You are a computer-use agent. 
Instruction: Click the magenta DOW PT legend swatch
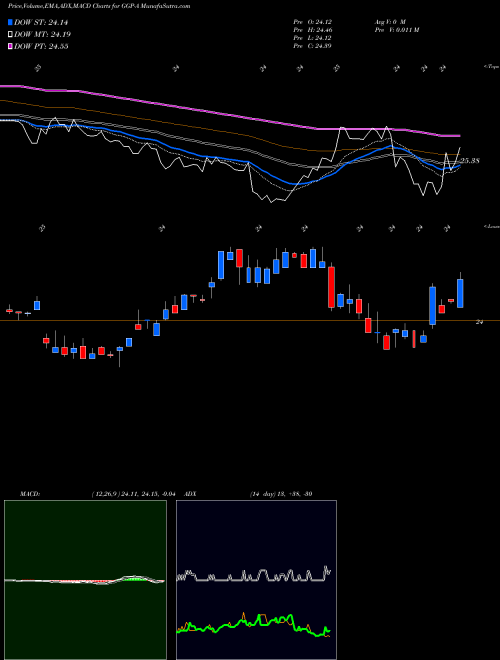11,46
